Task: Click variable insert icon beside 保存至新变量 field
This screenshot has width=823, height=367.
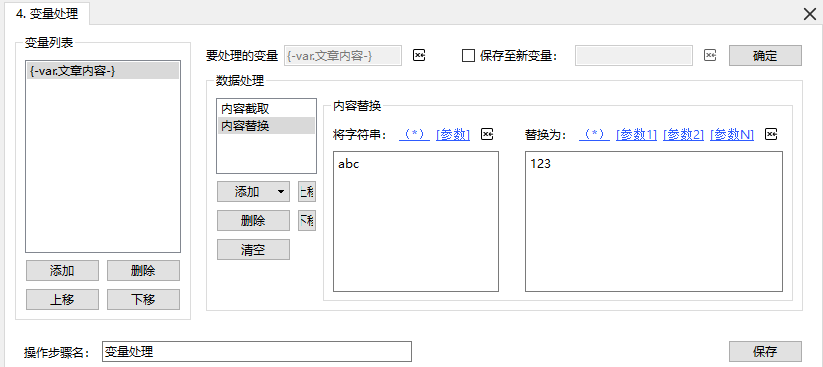Action: click(x=710, y=55)
